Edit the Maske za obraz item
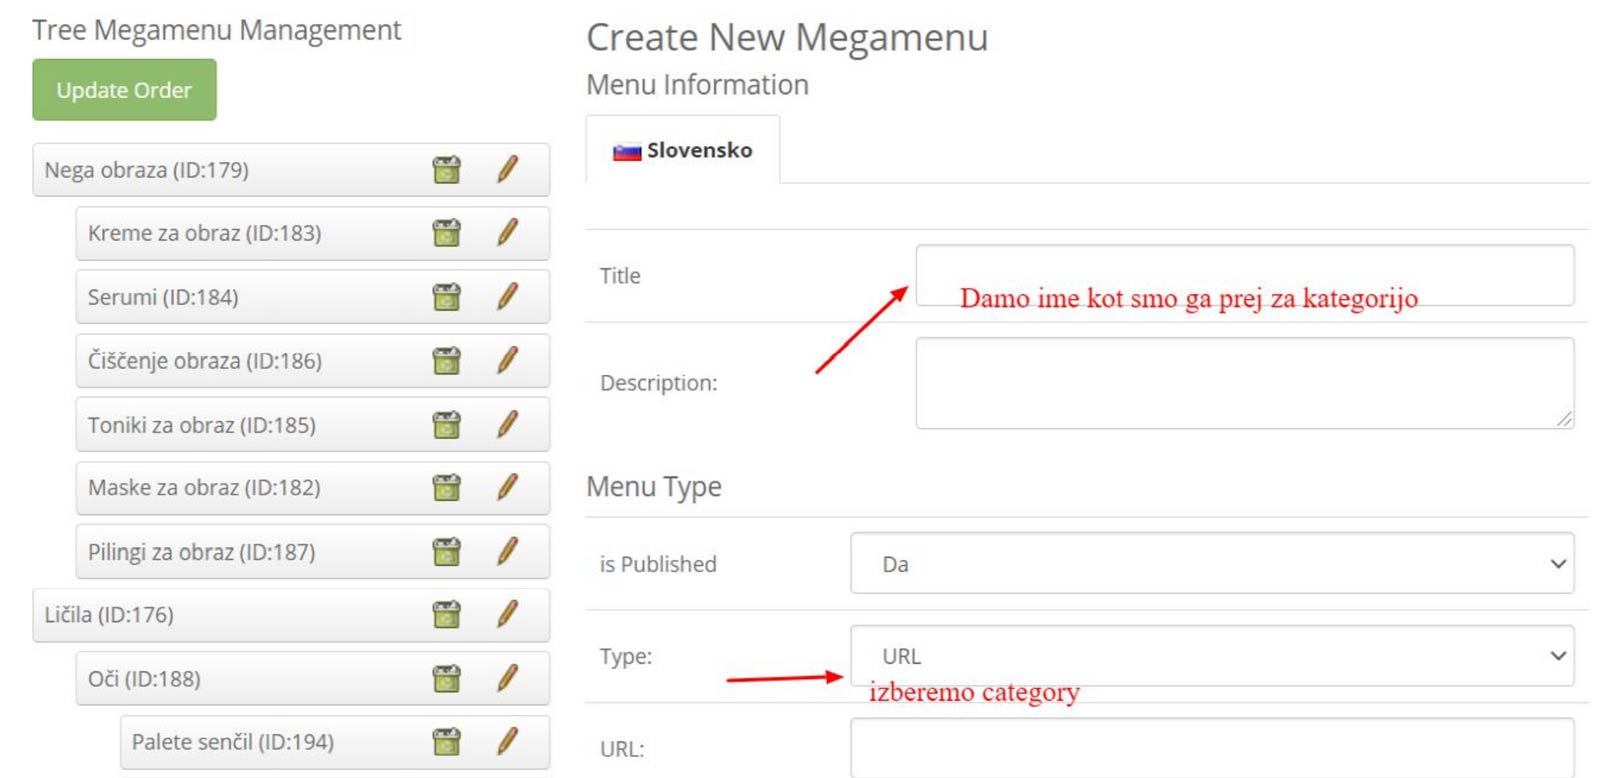This screenshot has width=1600, height=778. coord(508,487)
